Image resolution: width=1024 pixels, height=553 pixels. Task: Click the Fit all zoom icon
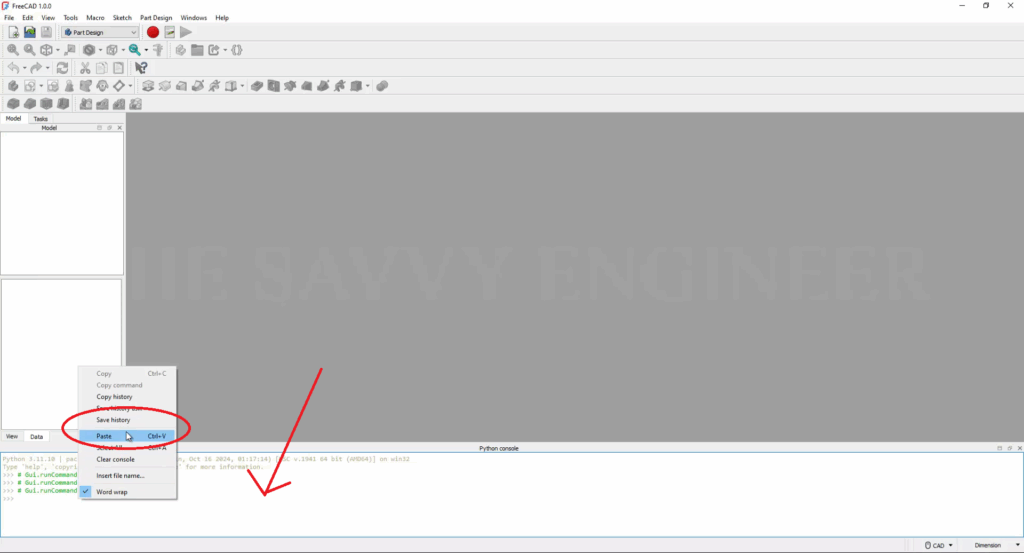13,50
